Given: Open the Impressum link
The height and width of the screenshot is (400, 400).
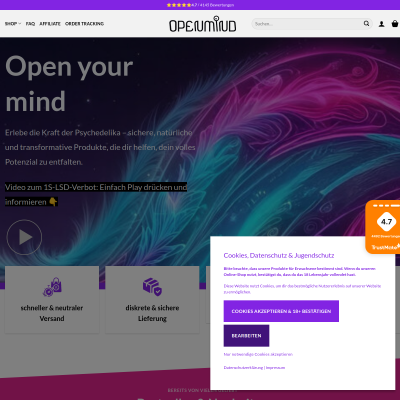Looking at the screenshot, I should (x=275, y=367).
